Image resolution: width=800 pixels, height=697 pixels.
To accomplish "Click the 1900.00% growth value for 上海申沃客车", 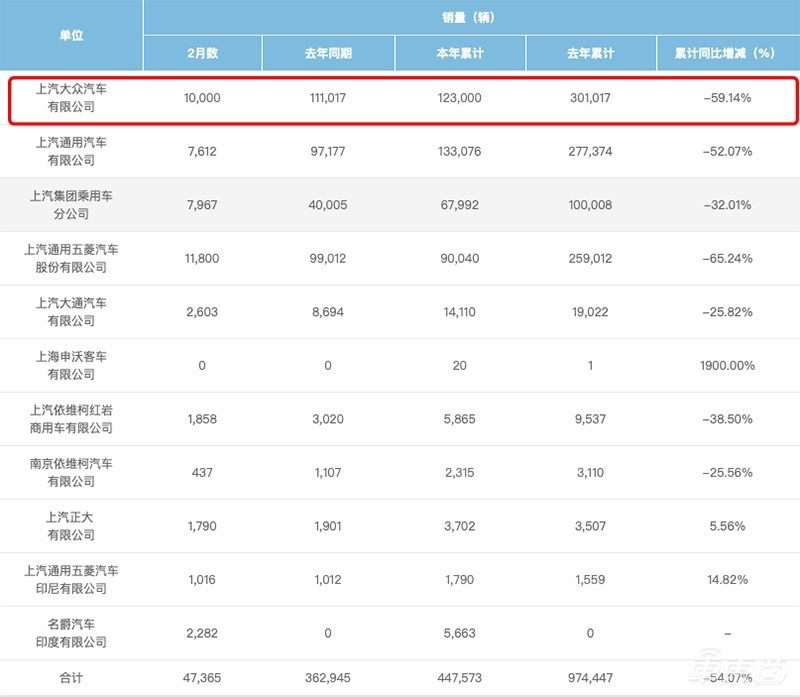I will pyautogui.click(x=722, y=363).
